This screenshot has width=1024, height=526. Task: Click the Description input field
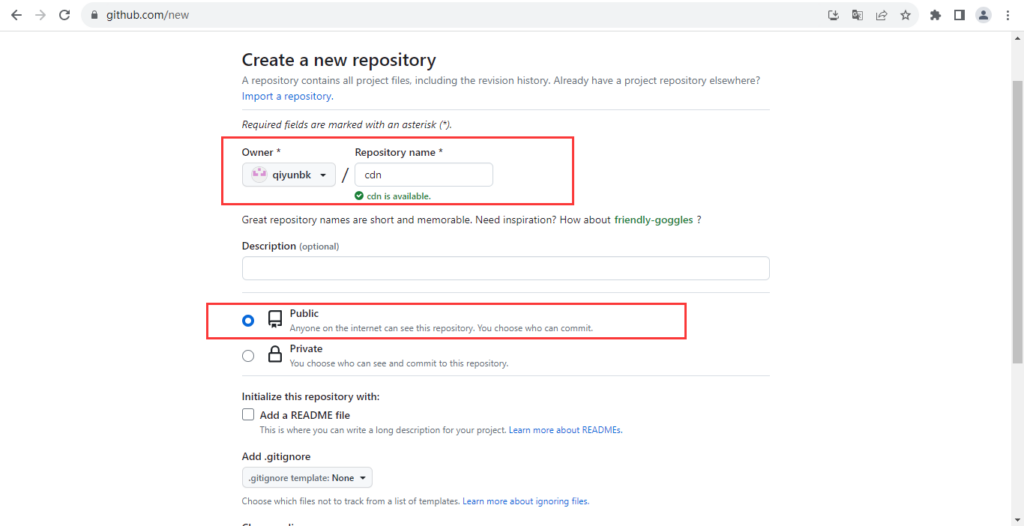[x=505, y=269]
